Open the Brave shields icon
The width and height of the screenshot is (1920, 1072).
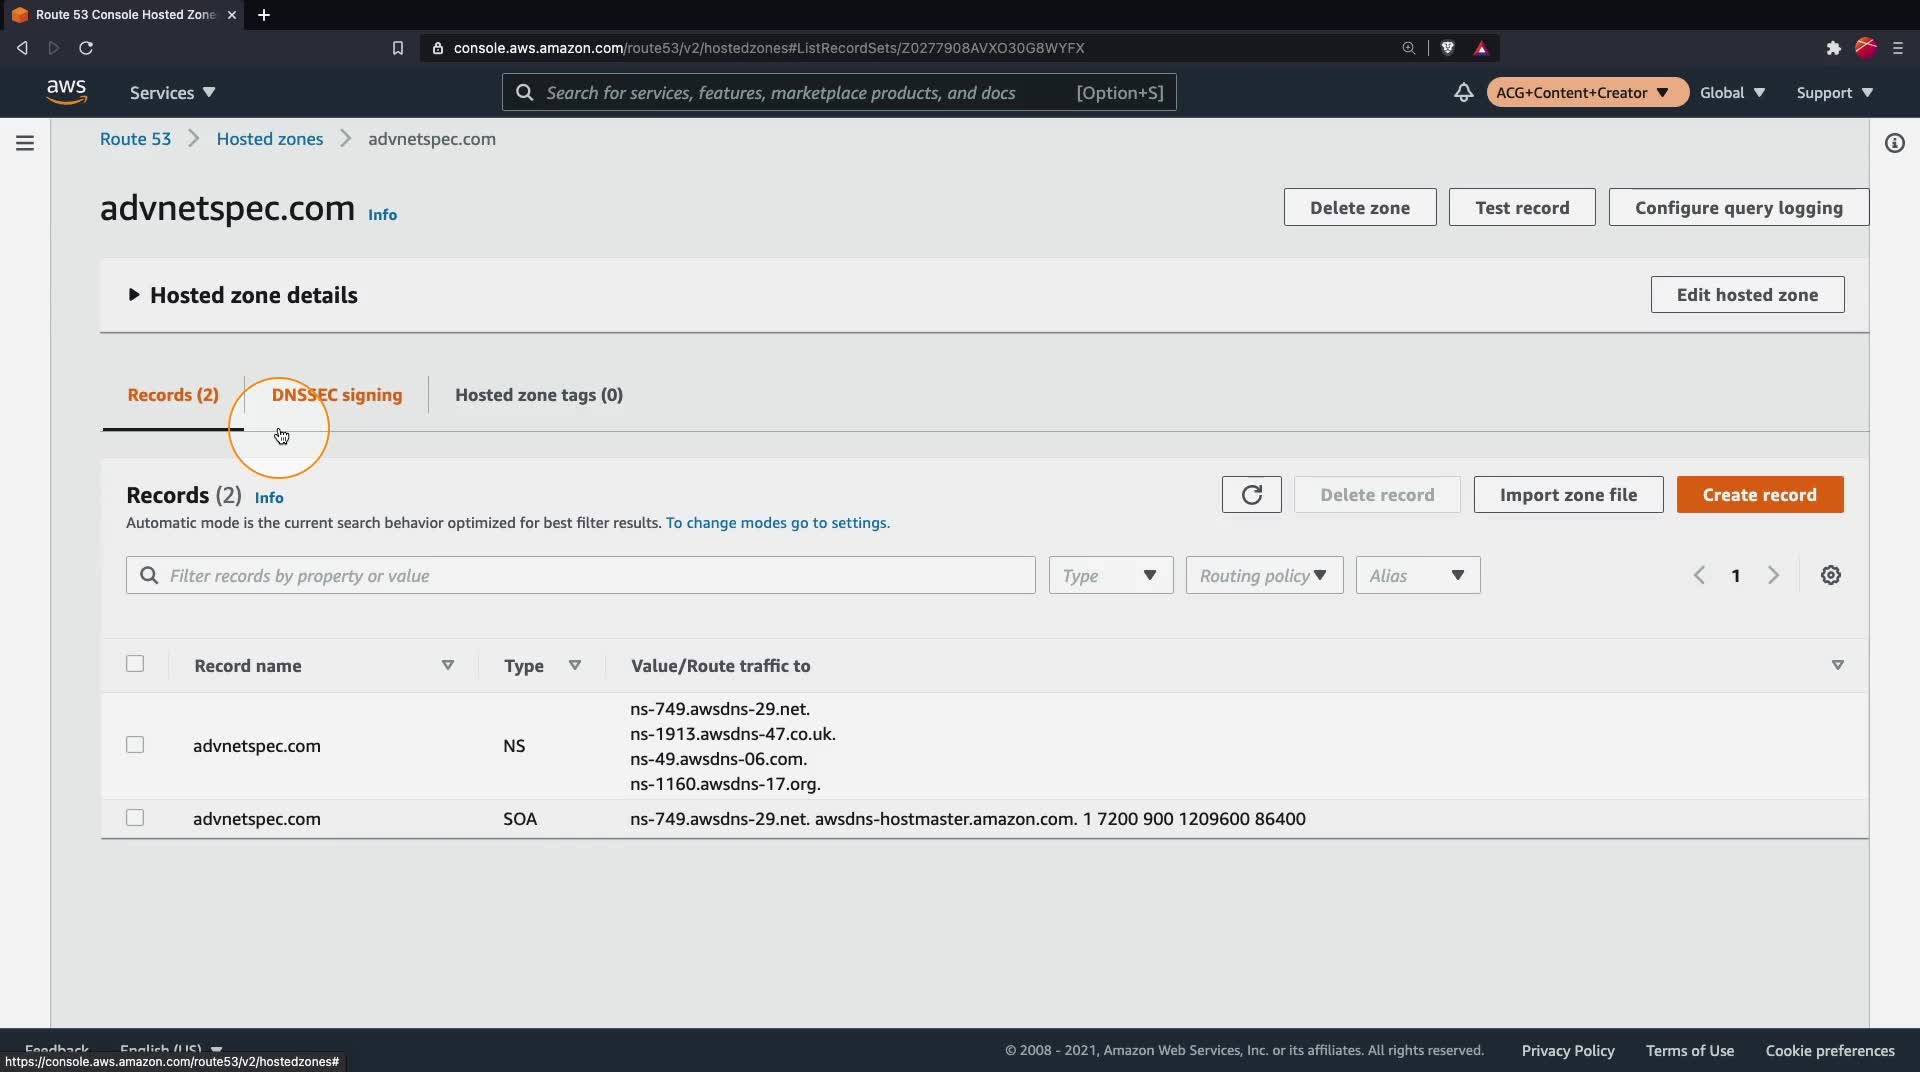click(1447, 48)
